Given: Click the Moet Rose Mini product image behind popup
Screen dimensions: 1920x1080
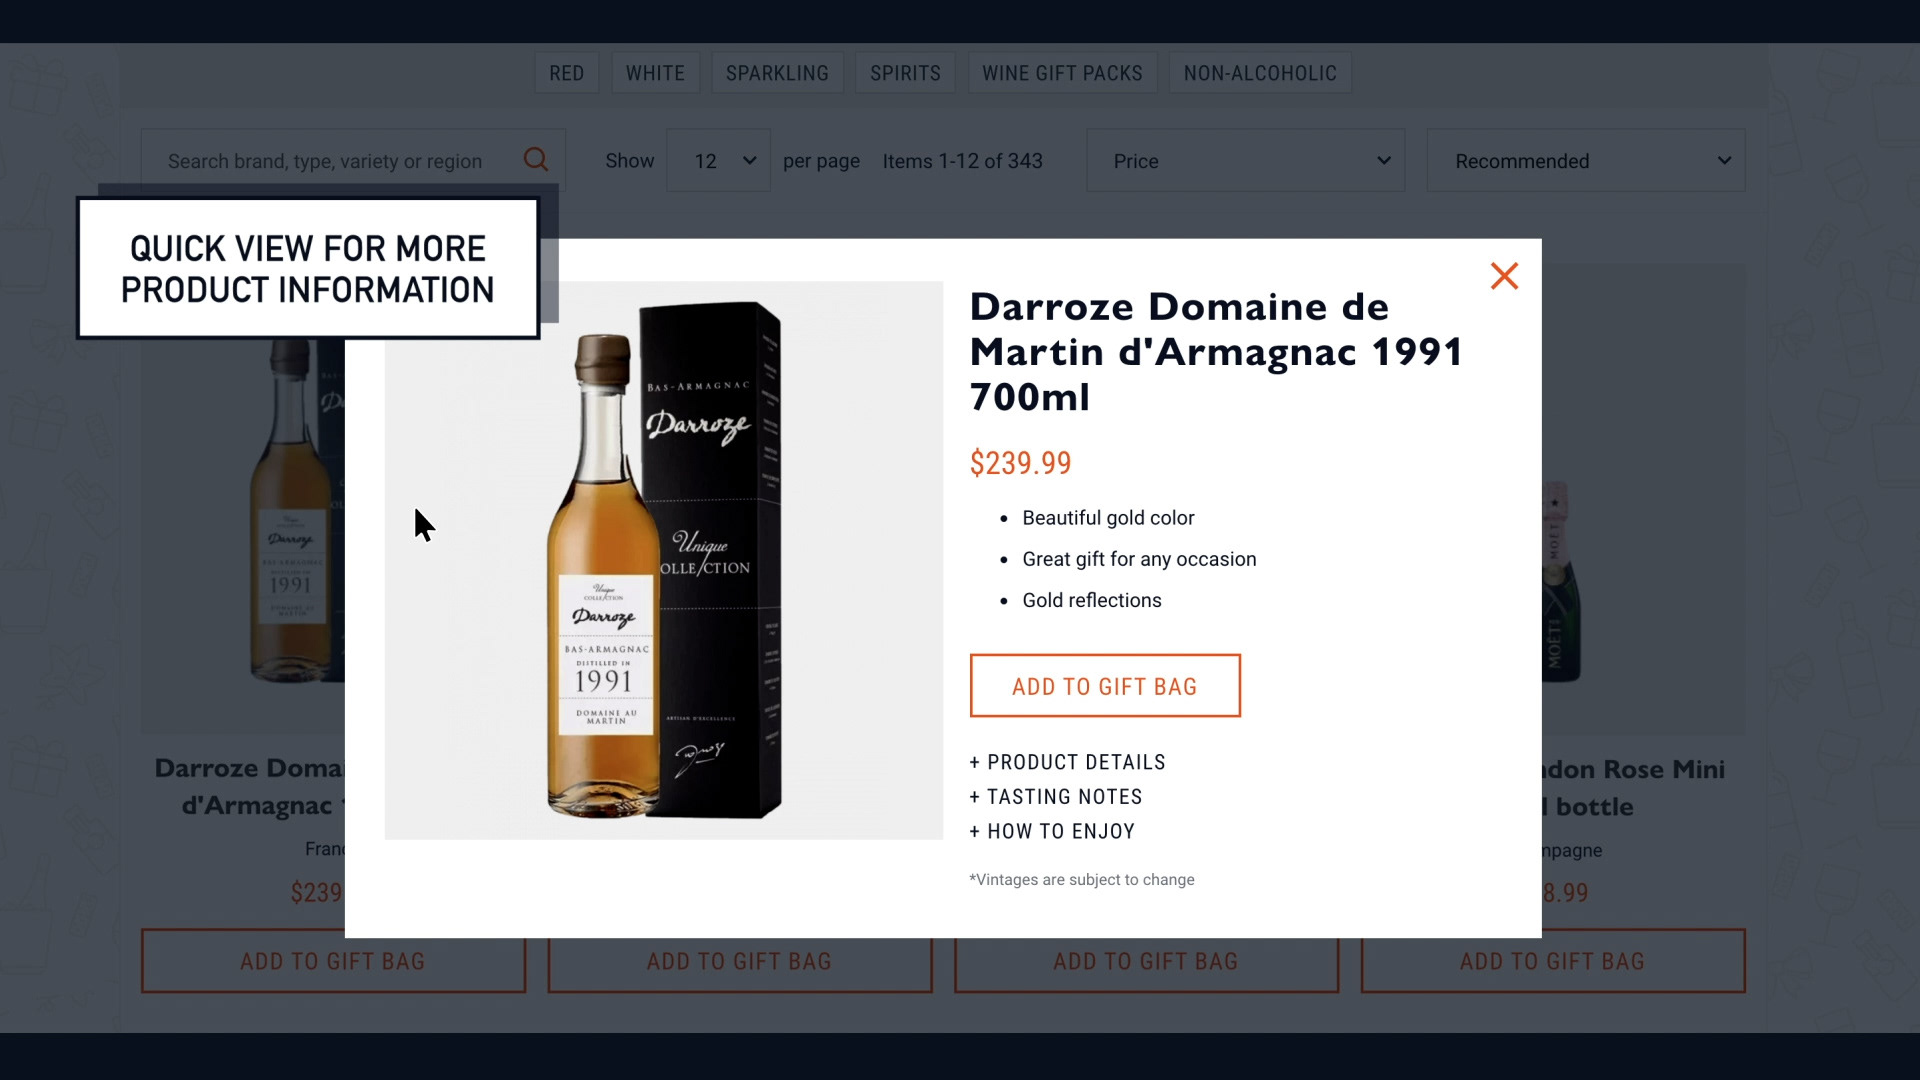Looking at the screenshot, I should (1645, 500).
